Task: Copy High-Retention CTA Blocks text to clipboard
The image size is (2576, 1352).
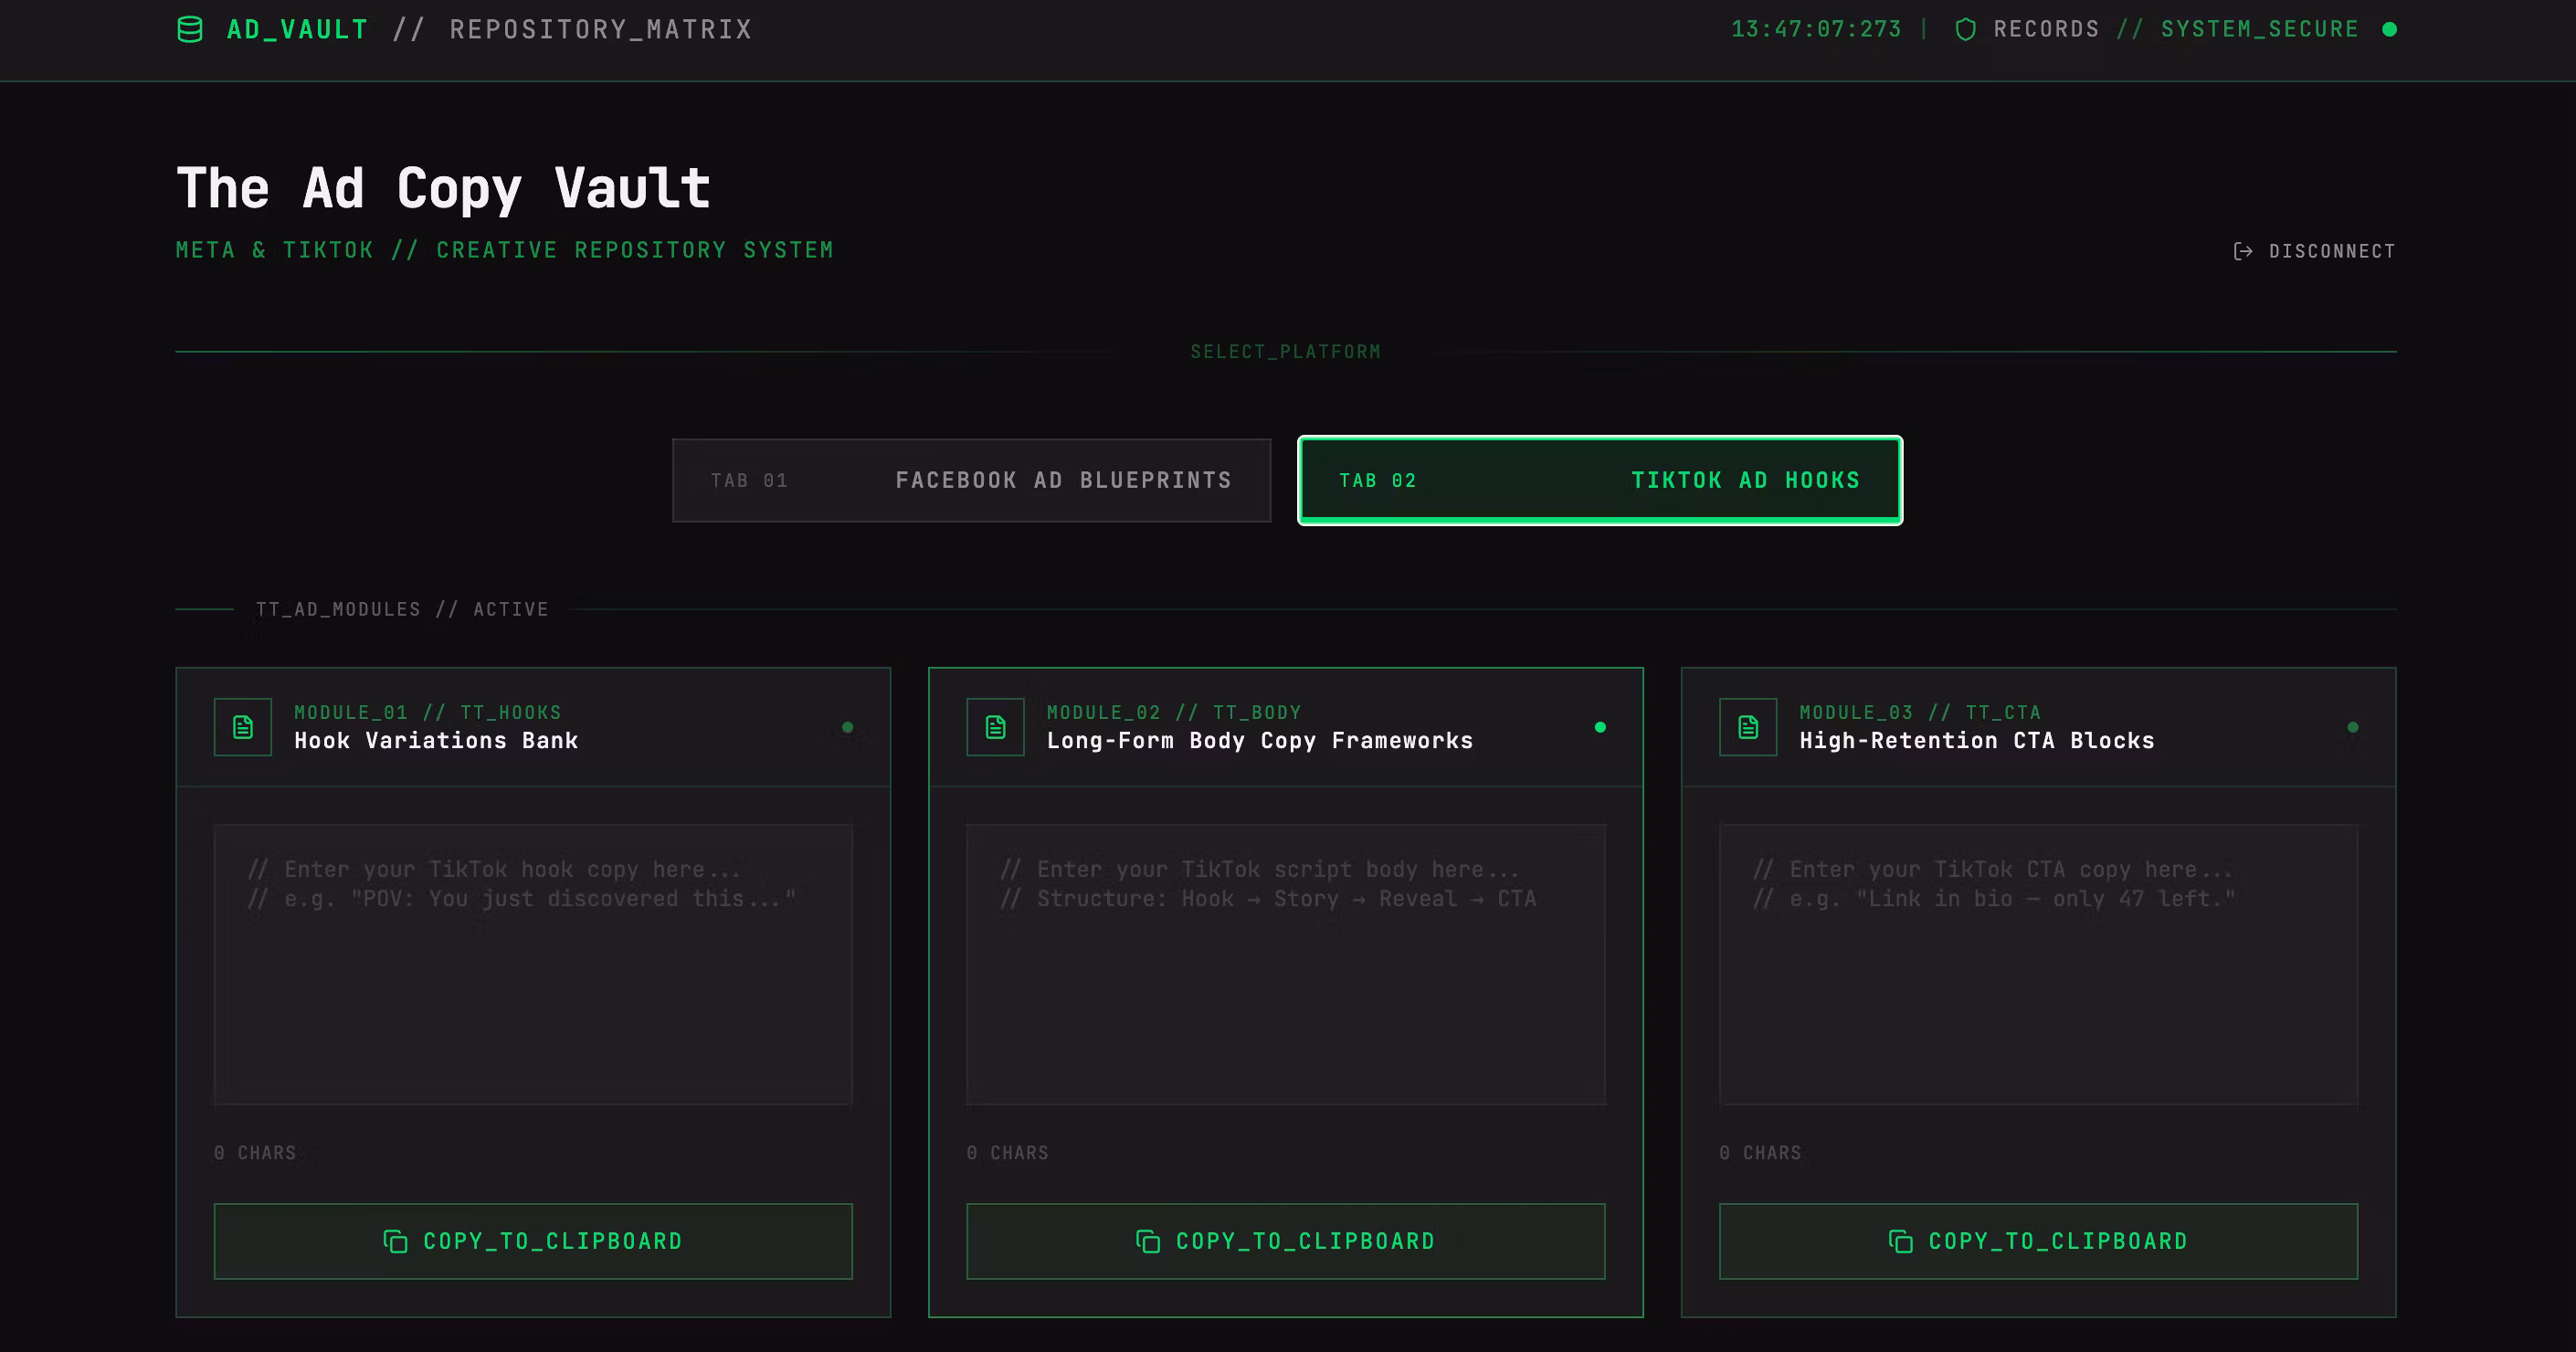Action: 2038,1241
